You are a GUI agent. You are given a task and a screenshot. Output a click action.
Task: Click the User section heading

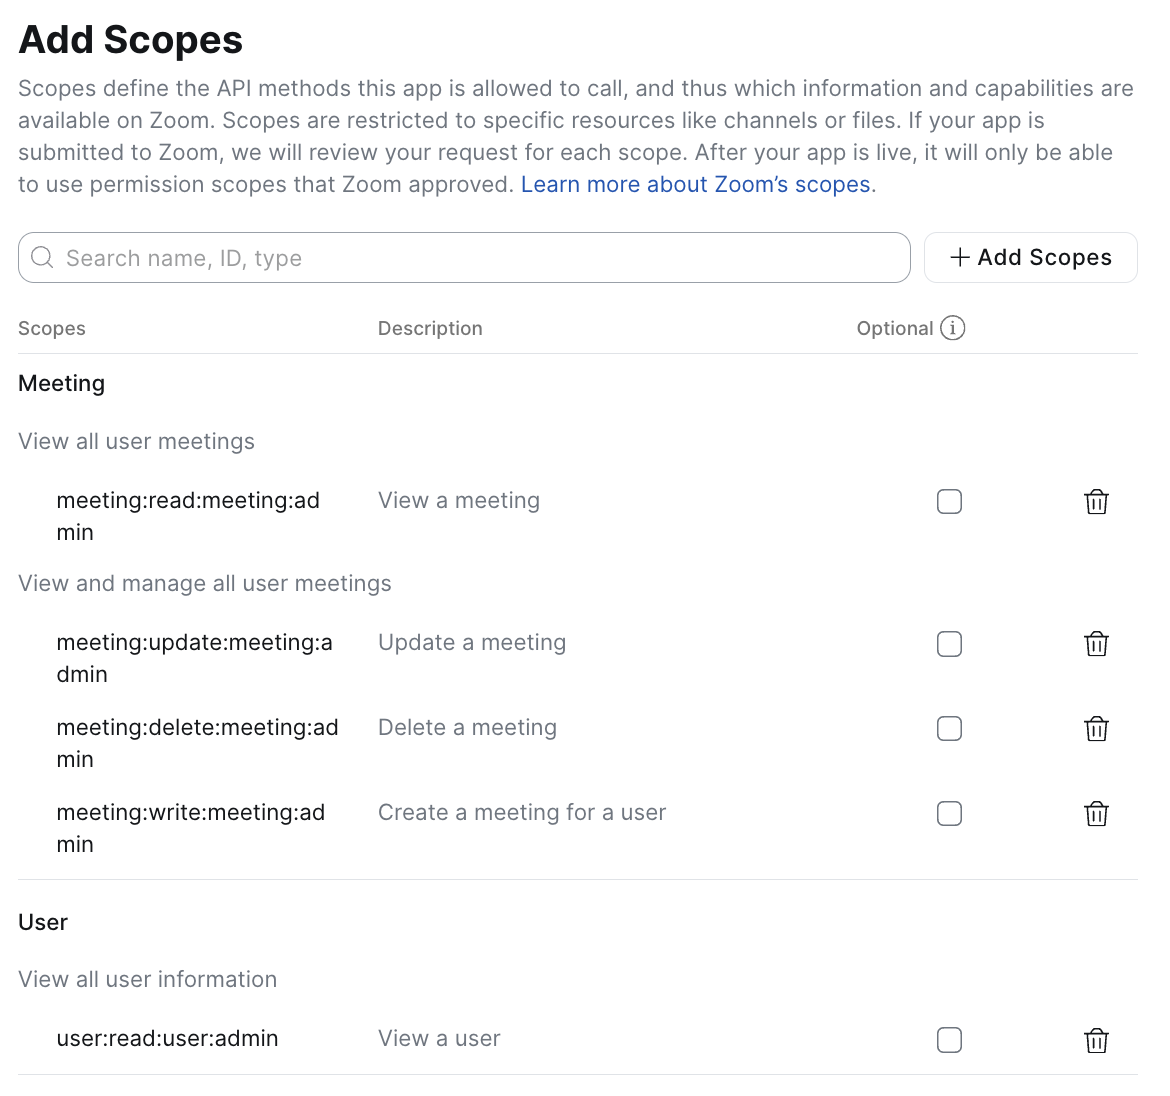[43, 922]
